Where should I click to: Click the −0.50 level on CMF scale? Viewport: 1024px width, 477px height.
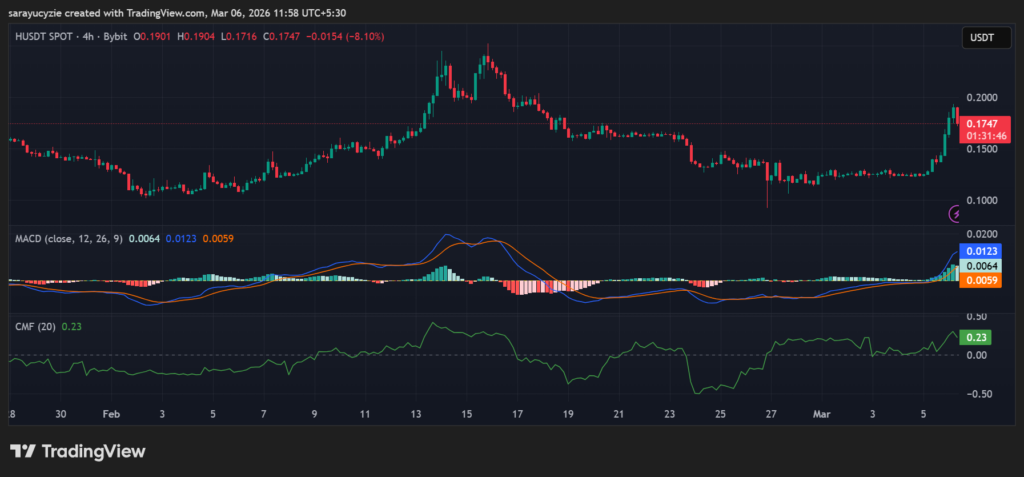pyautogui.click(x=979, y=394)
